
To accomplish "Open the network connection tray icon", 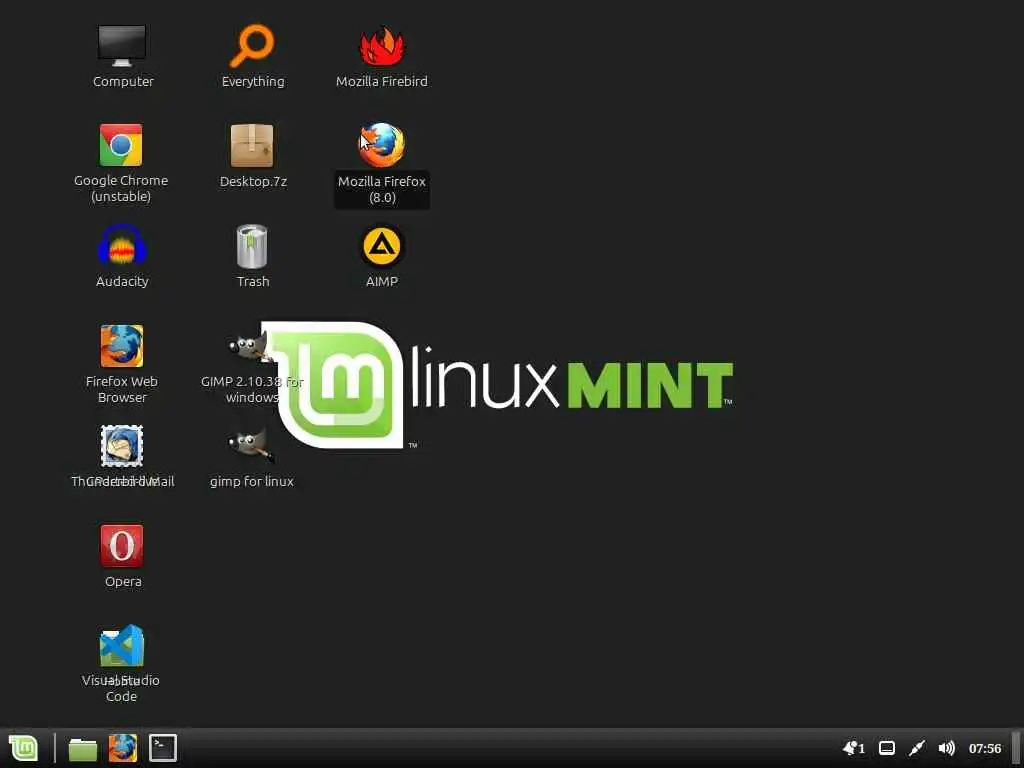I will tap(917, 748).
